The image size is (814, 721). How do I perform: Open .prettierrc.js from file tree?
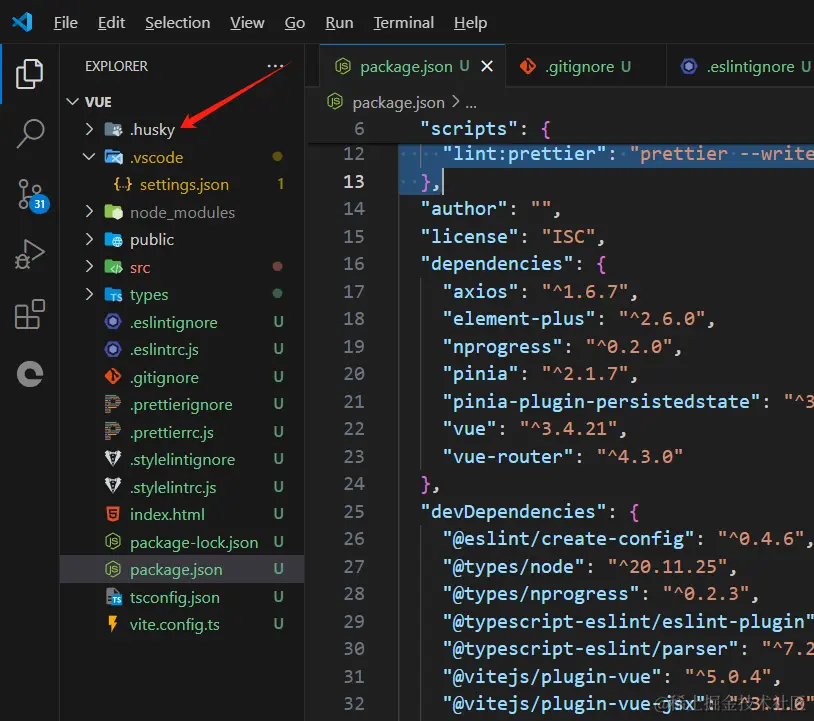[x=171, y=432]
